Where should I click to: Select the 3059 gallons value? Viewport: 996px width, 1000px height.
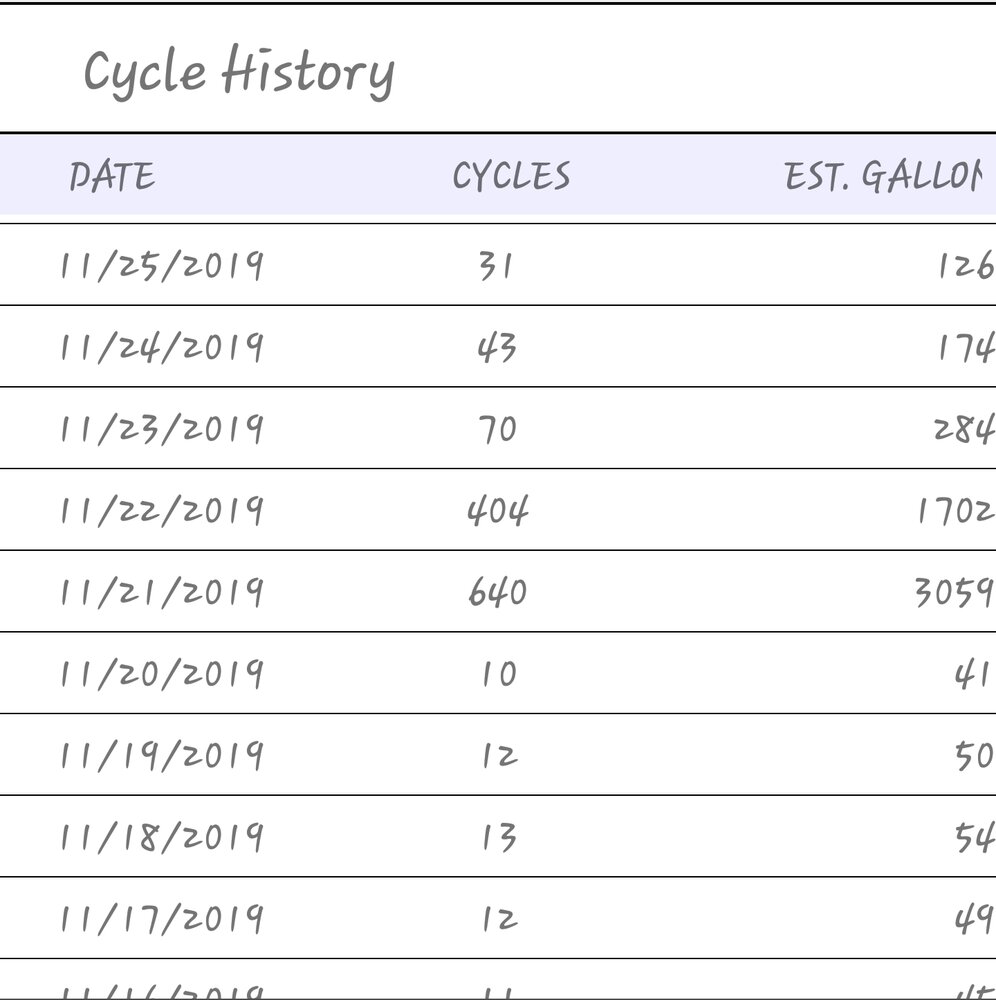point(954,592)
